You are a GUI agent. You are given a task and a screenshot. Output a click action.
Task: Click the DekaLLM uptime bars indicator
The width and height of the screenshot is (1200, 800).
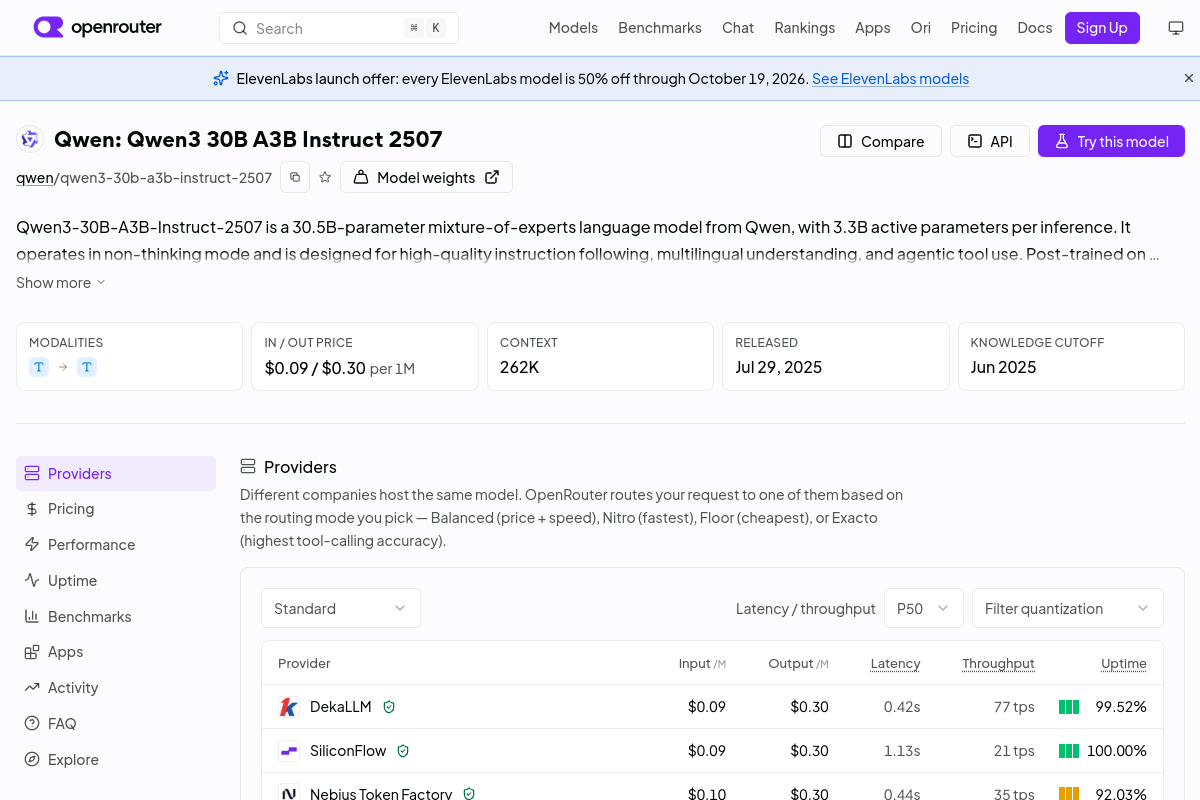click(1069, 707)
